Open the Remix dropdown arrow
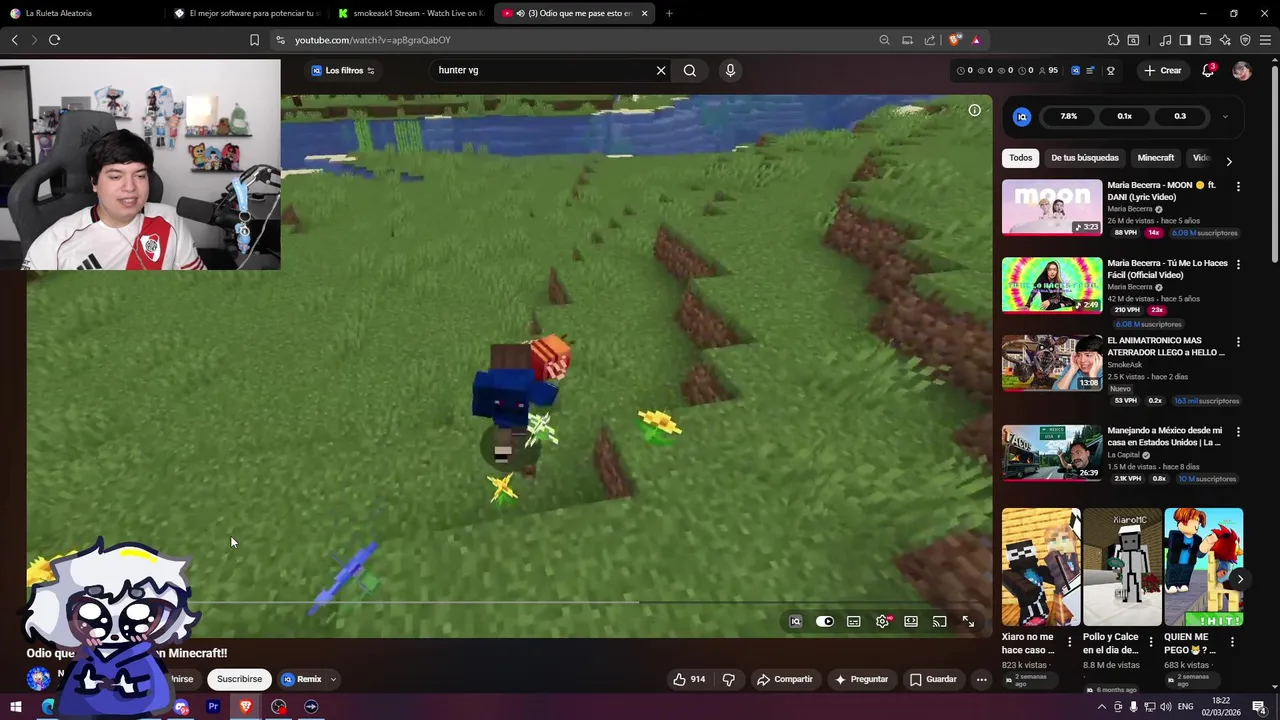The width and height of the screenshot is (1280, 720). [333, 679]
